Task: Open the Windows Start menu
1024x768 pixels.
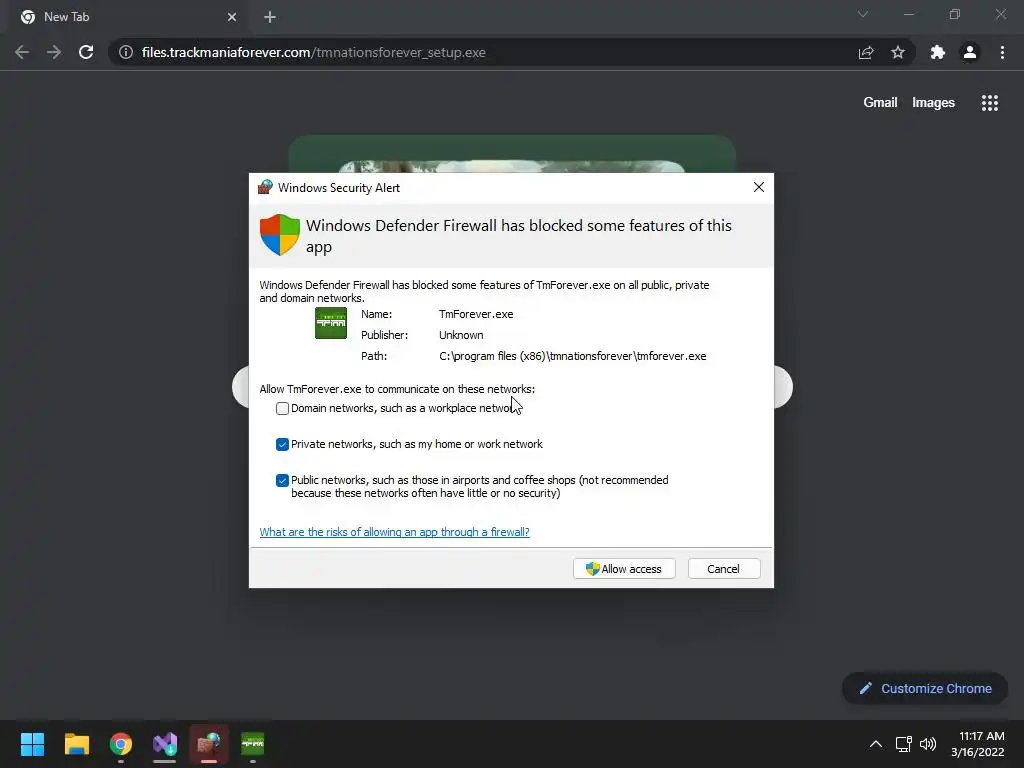Action: [33, 744]
